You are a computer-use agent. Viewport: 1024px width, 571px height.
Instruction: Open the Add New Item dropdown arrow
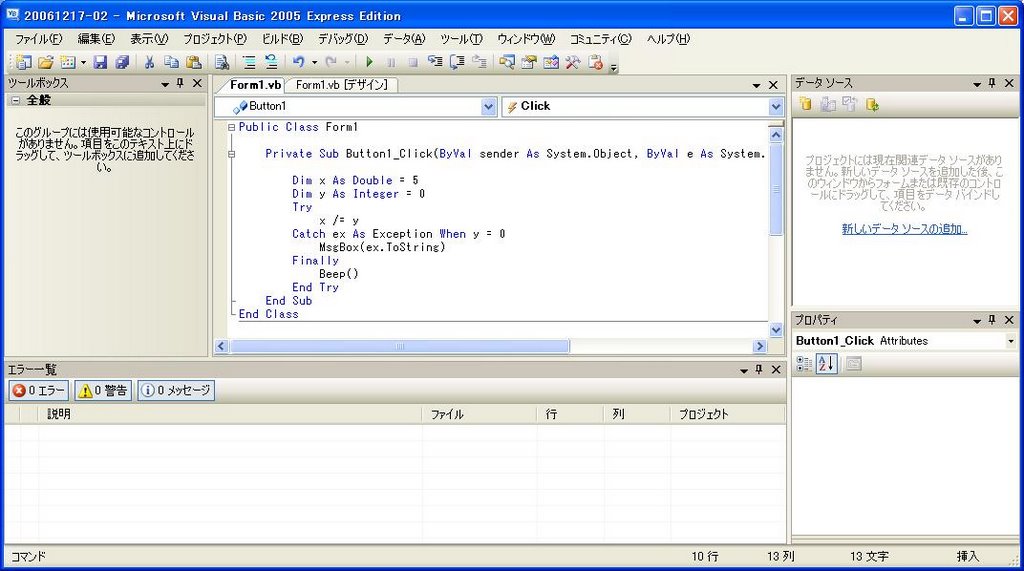pos(83,63)
